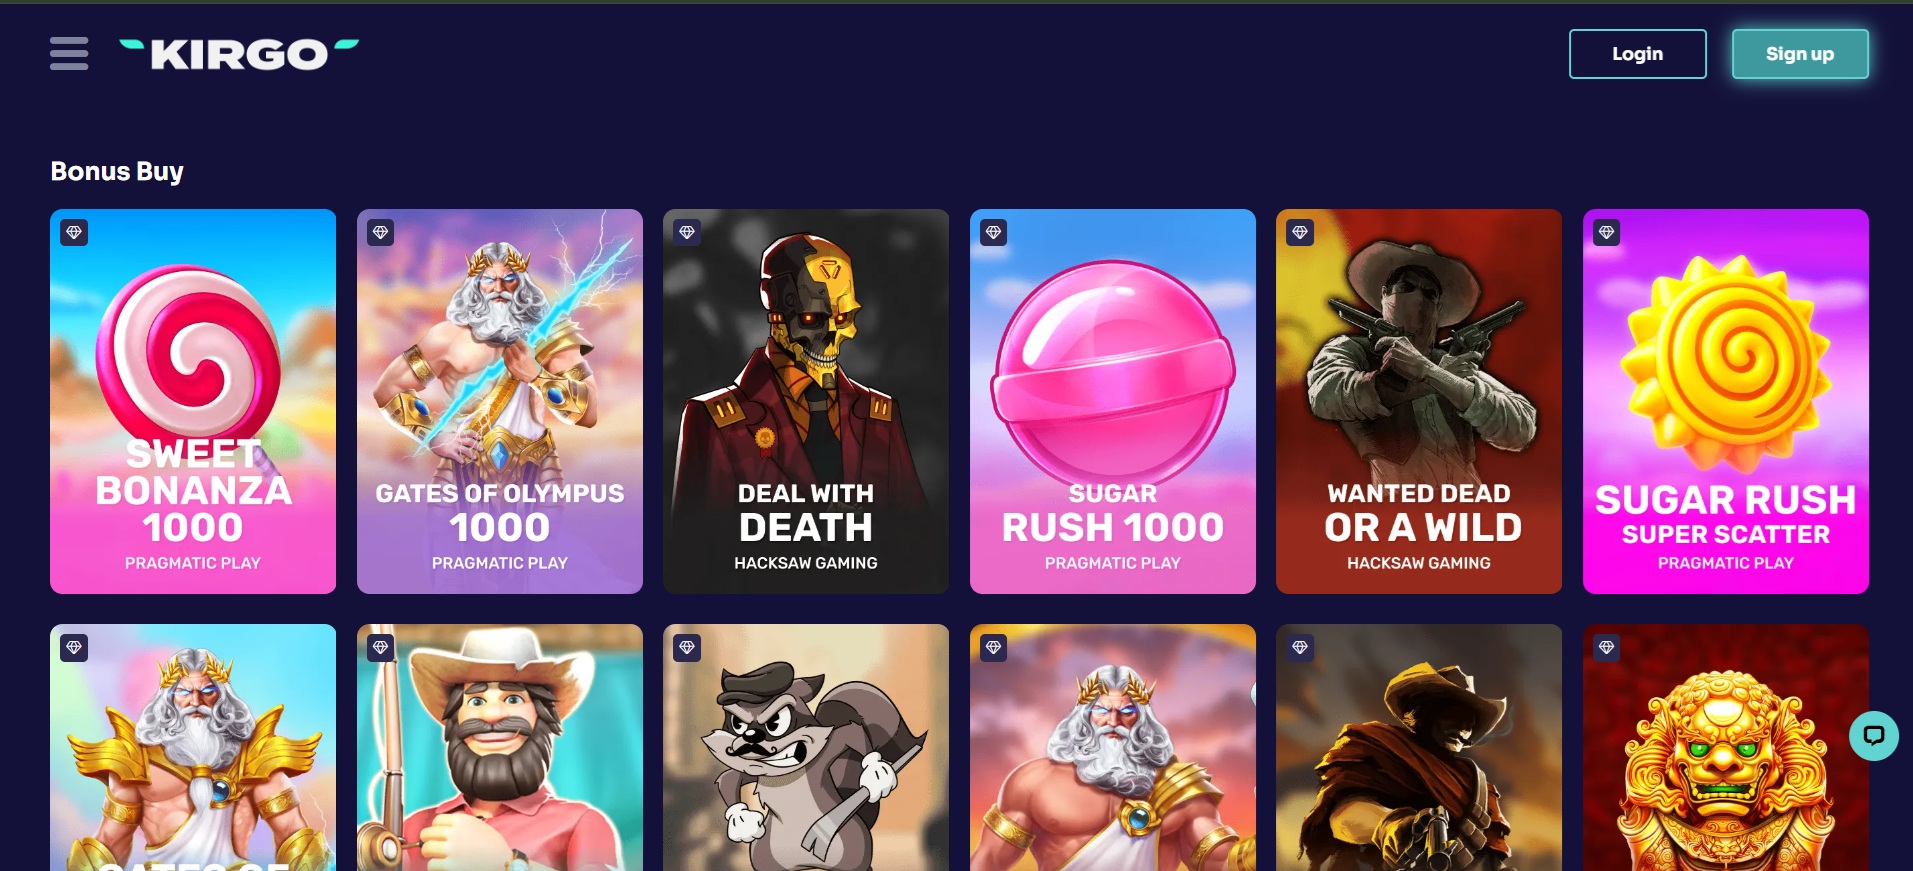Open the hamburger menu
1913x871 pixels.
tap(69, 53)
